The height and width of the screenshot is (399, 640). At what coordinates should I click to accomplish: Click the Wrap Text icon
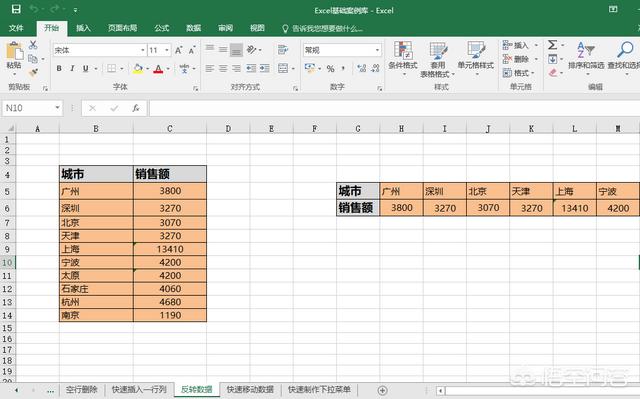pos(282,50)
